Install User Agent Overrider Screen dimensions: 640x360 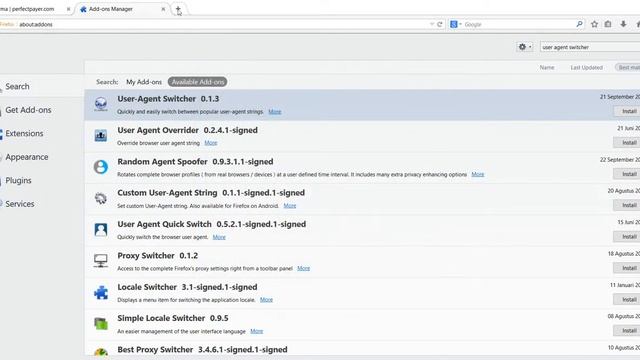(x=627, y=142)
